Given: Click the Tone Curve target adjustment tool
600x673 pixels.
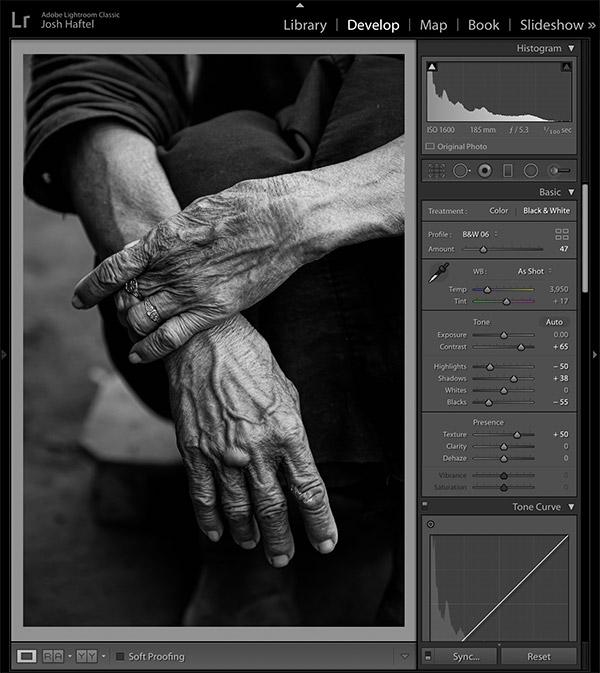Looking at the screenshot, I should click(x=430, y=524).
